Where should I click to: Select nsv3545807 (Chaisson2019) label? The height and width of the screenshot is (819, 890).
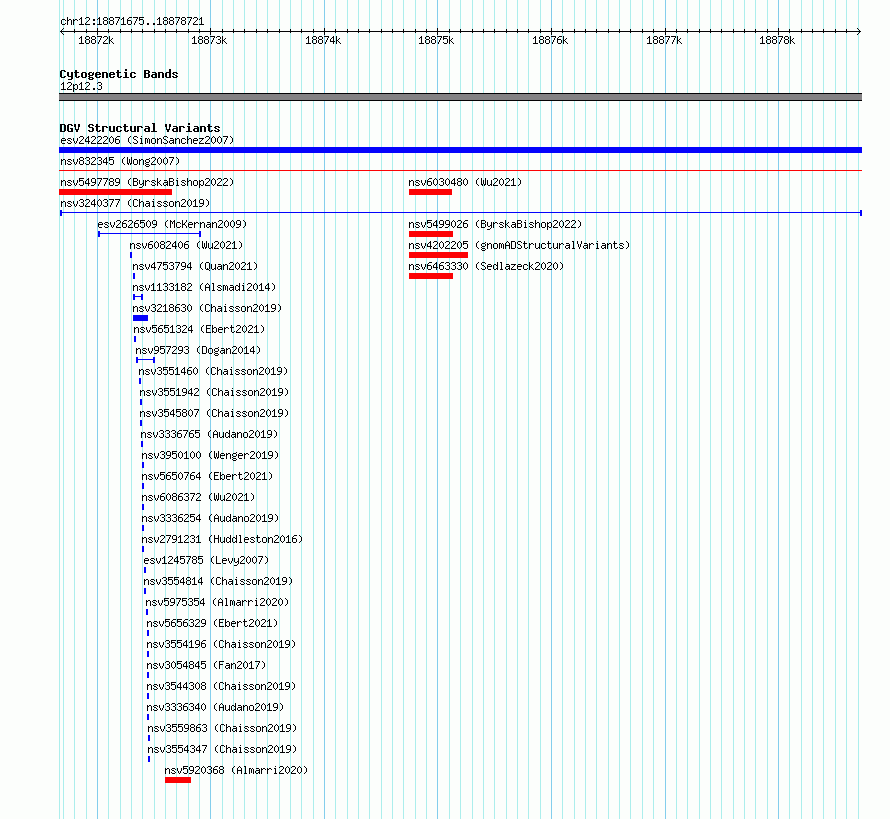click(x=215, y=413)
